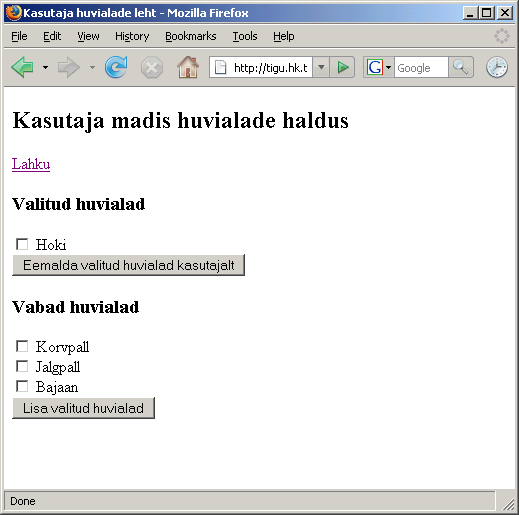Click Eemalda valitud huvialad kasutajalt button

(x=128, y=265)
